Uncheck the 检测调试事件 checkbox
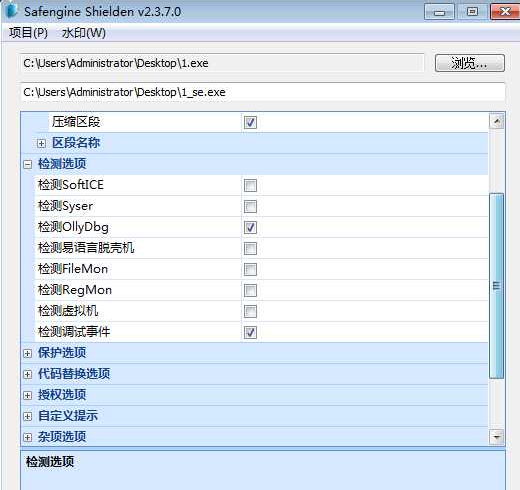Screen dimensions: 520x490 point(250,332)
